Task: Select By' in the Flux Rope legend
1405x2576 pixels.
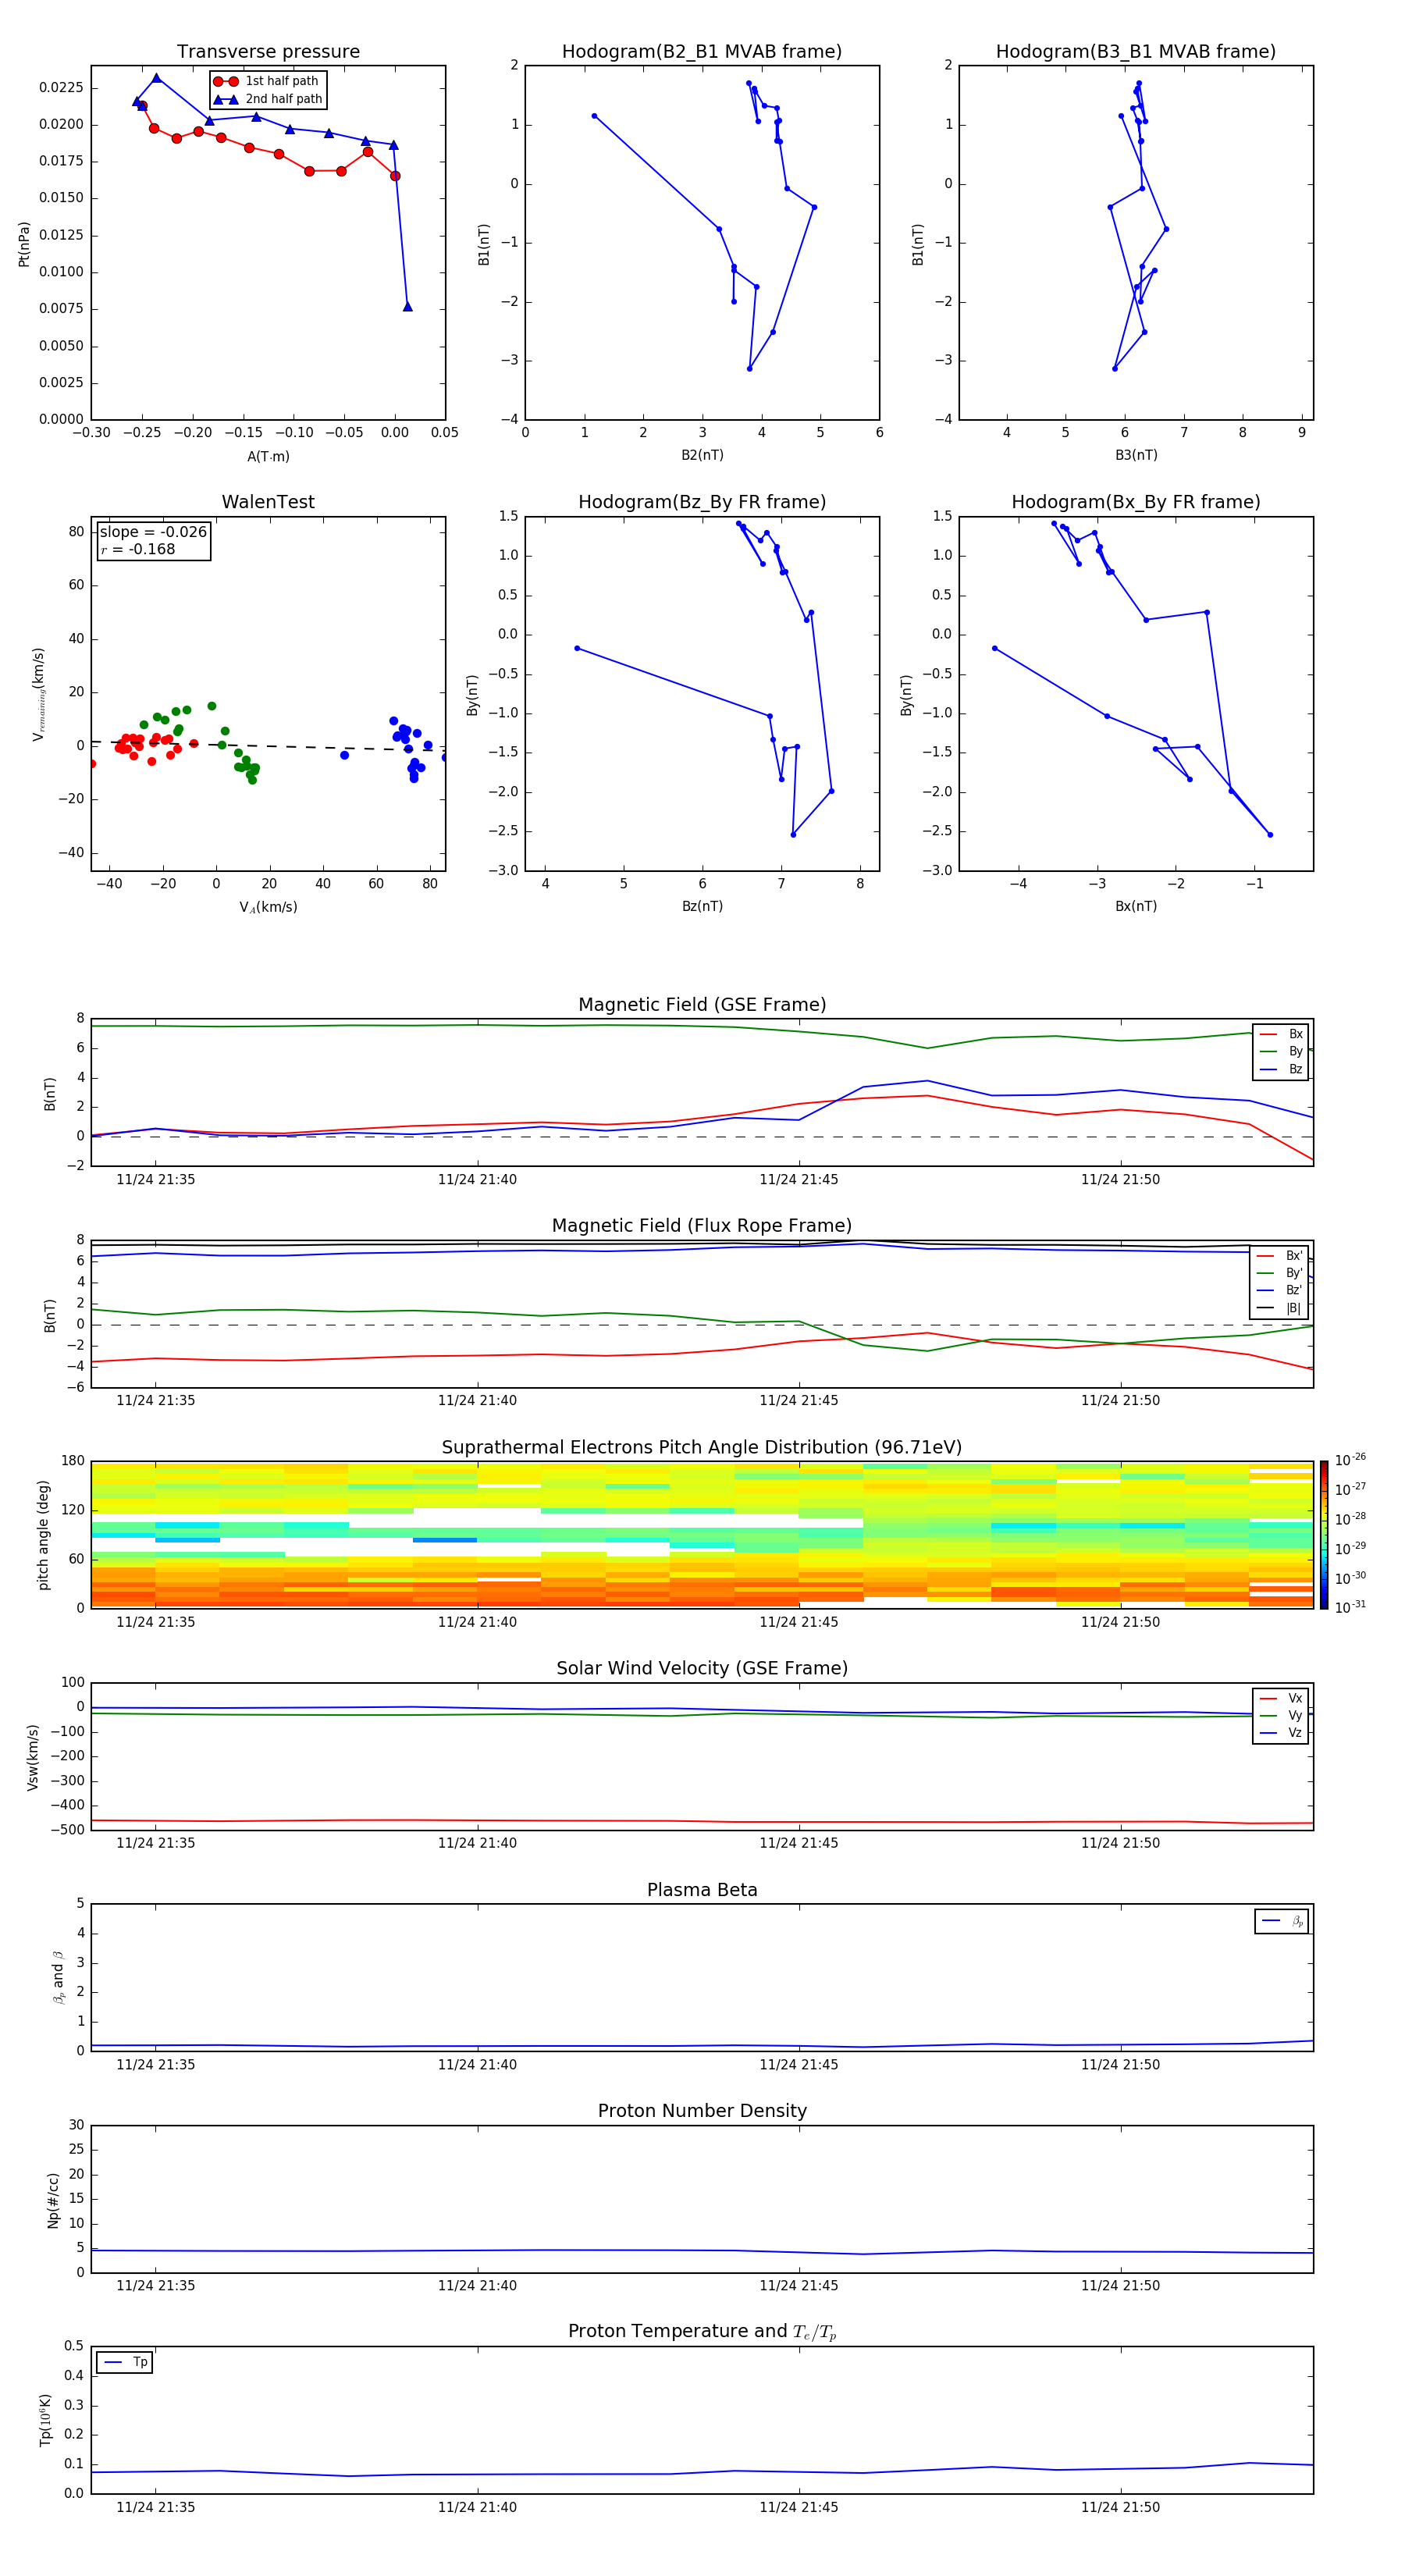Action: 1280,1273
